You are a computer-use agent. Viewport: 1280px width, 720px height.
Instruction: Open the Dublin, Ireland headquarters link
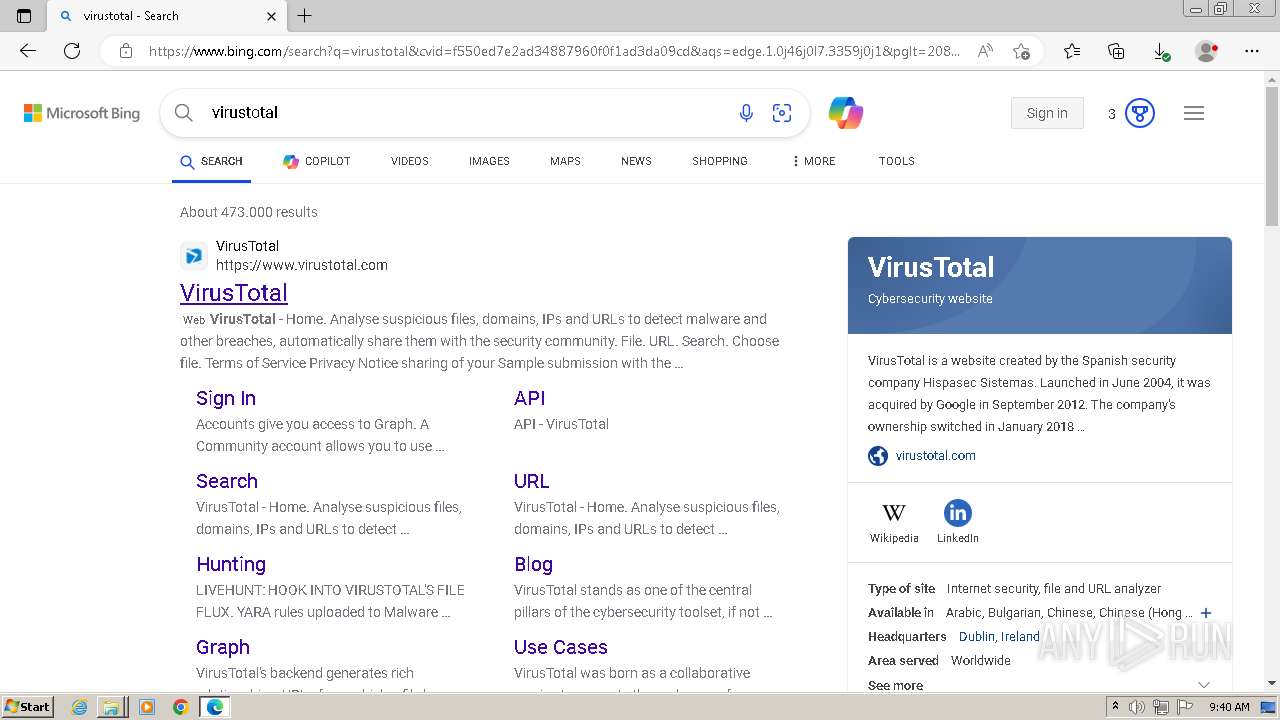click(999, 637)
